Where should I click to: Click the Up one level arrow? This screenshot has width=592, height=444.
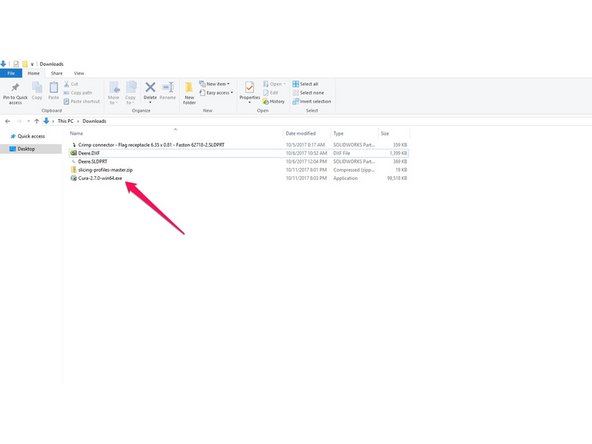click(x=37, y=121)
